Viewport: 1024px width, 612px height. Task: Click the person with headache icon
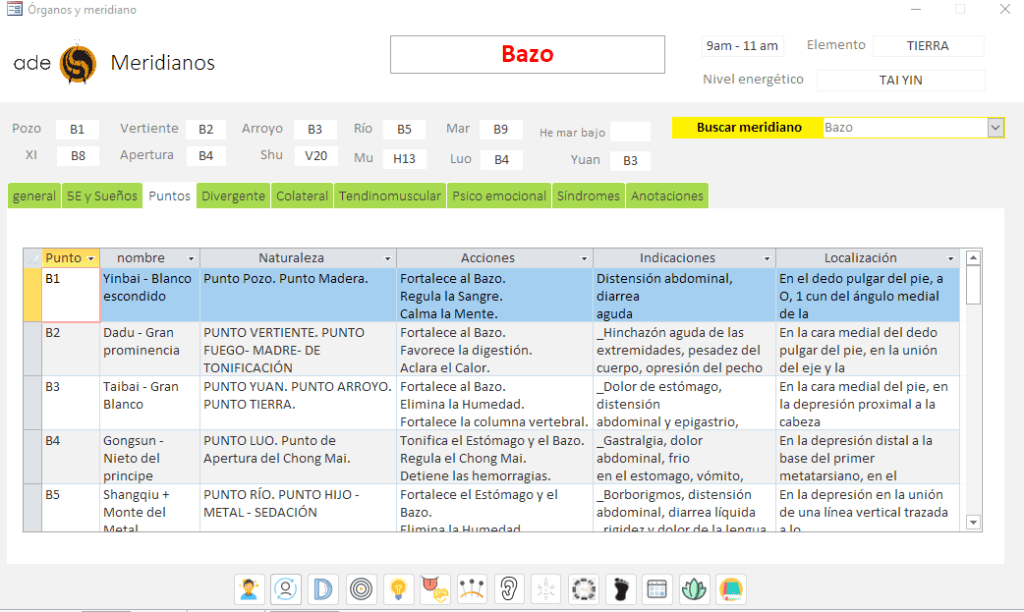(249, 589)
